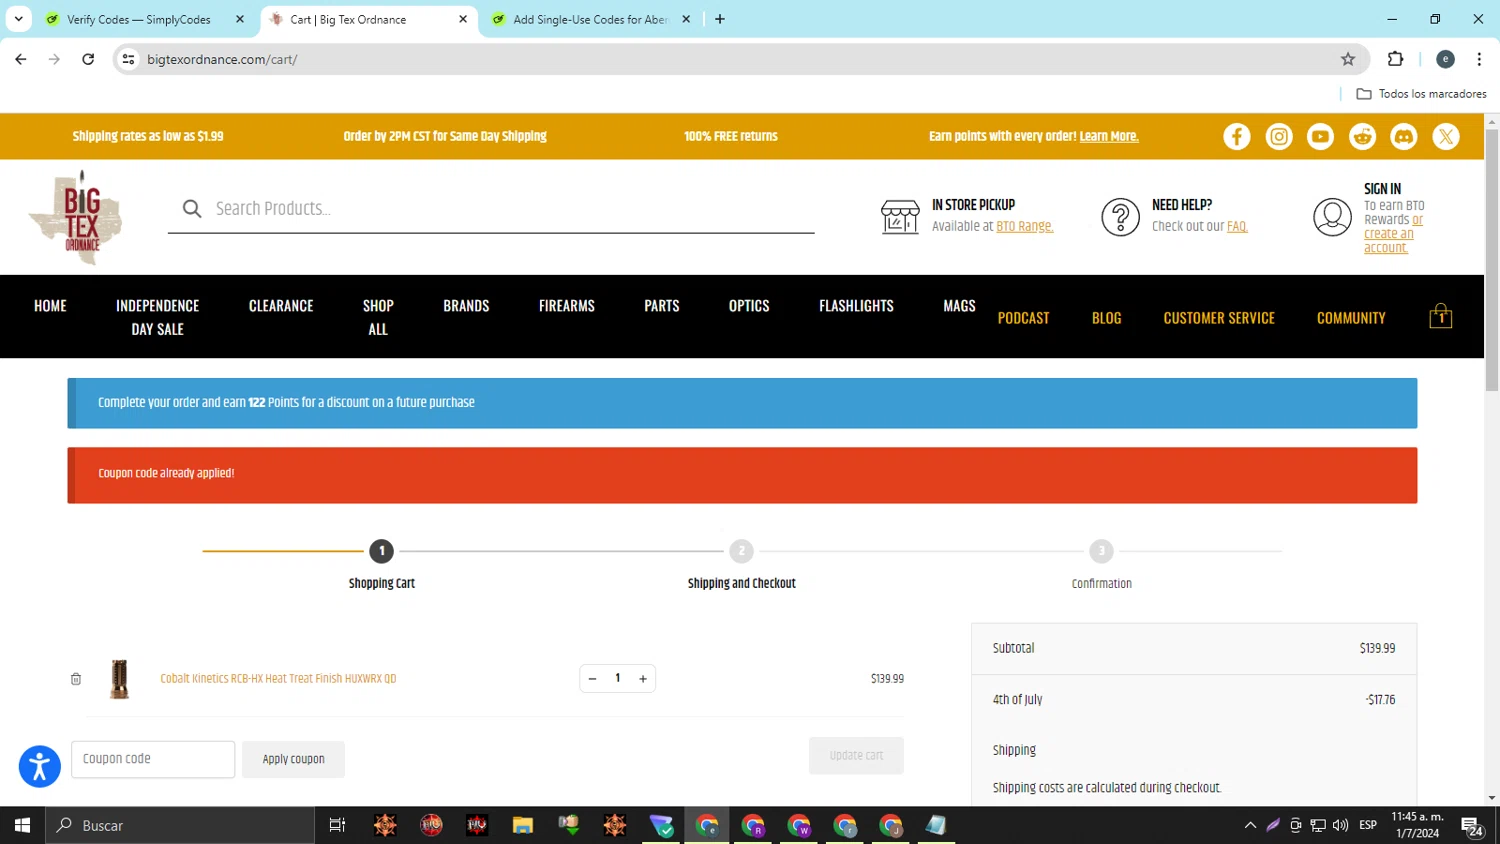The width and height of the screenshot is (1500, 844).
Task: Open the FAQ link
Action: coord(1237,226)
